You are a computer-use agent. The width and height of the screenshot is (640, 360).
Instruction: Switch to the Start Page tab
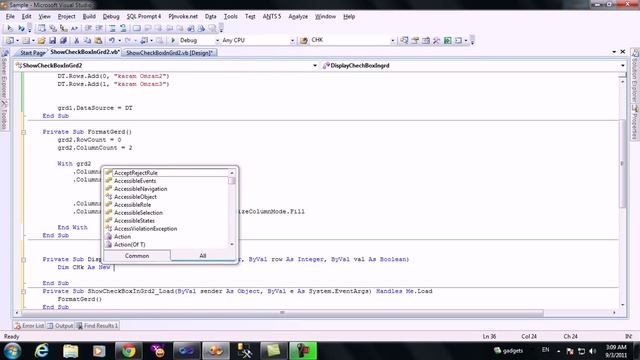tap(32, 53)
